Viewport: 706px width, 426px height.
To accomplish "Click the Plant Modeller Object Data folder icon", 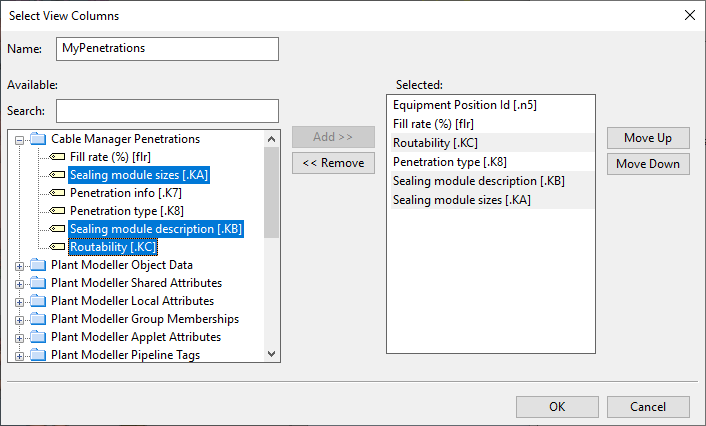I will point(38,265).
